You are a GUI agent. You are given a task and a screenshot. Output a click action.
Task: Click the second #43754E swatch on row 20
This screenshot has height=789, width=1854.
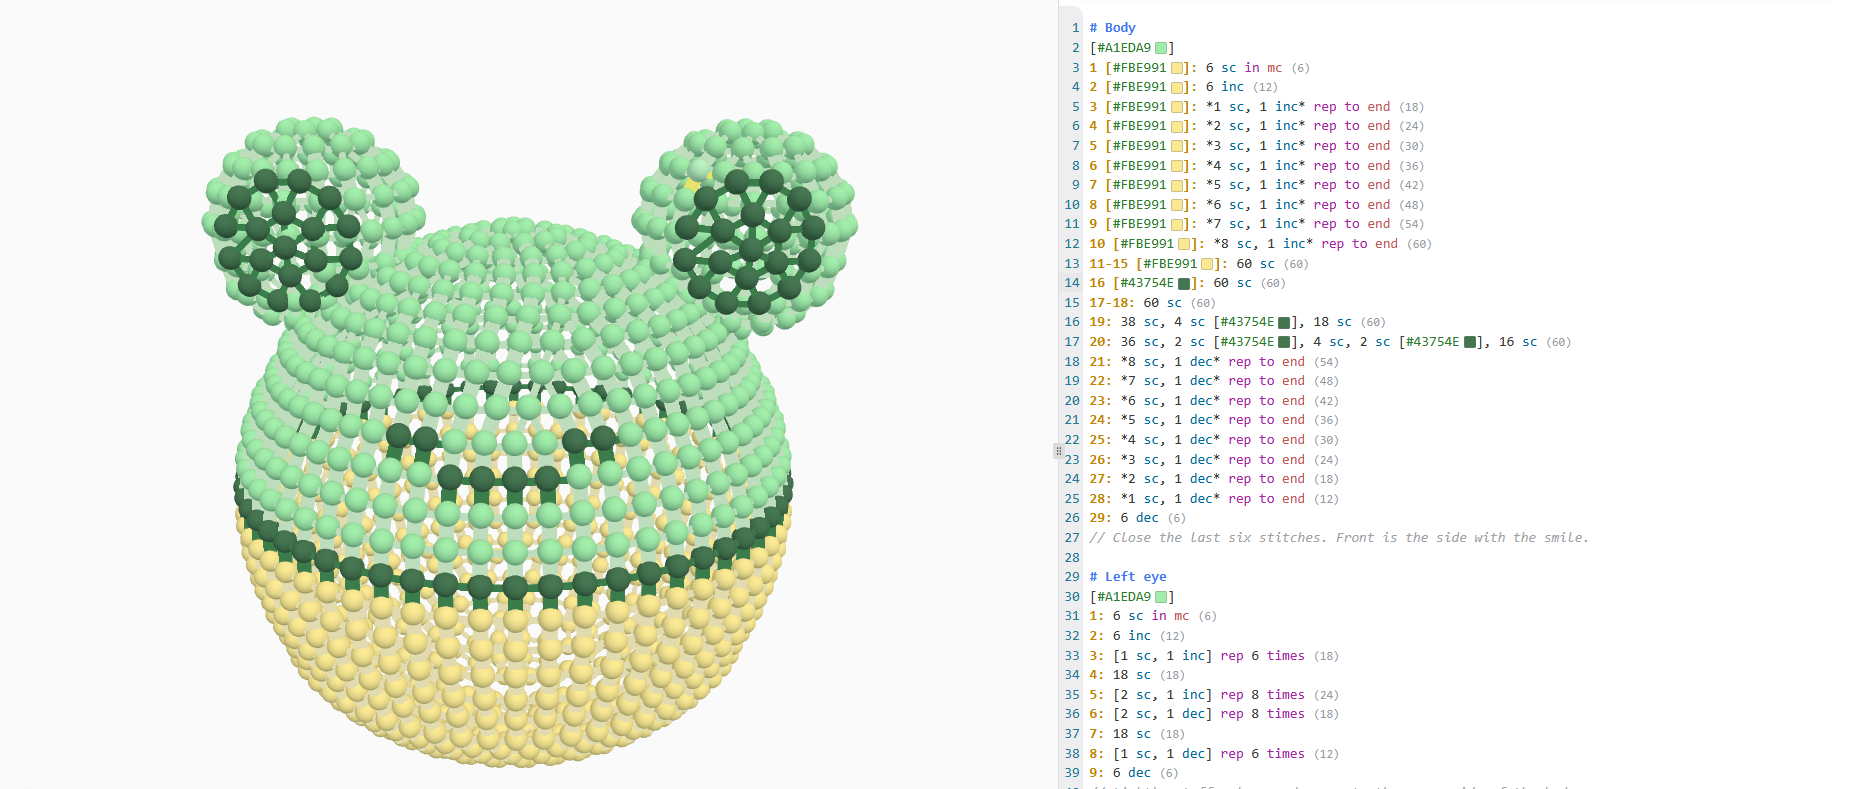(1470, 342)
